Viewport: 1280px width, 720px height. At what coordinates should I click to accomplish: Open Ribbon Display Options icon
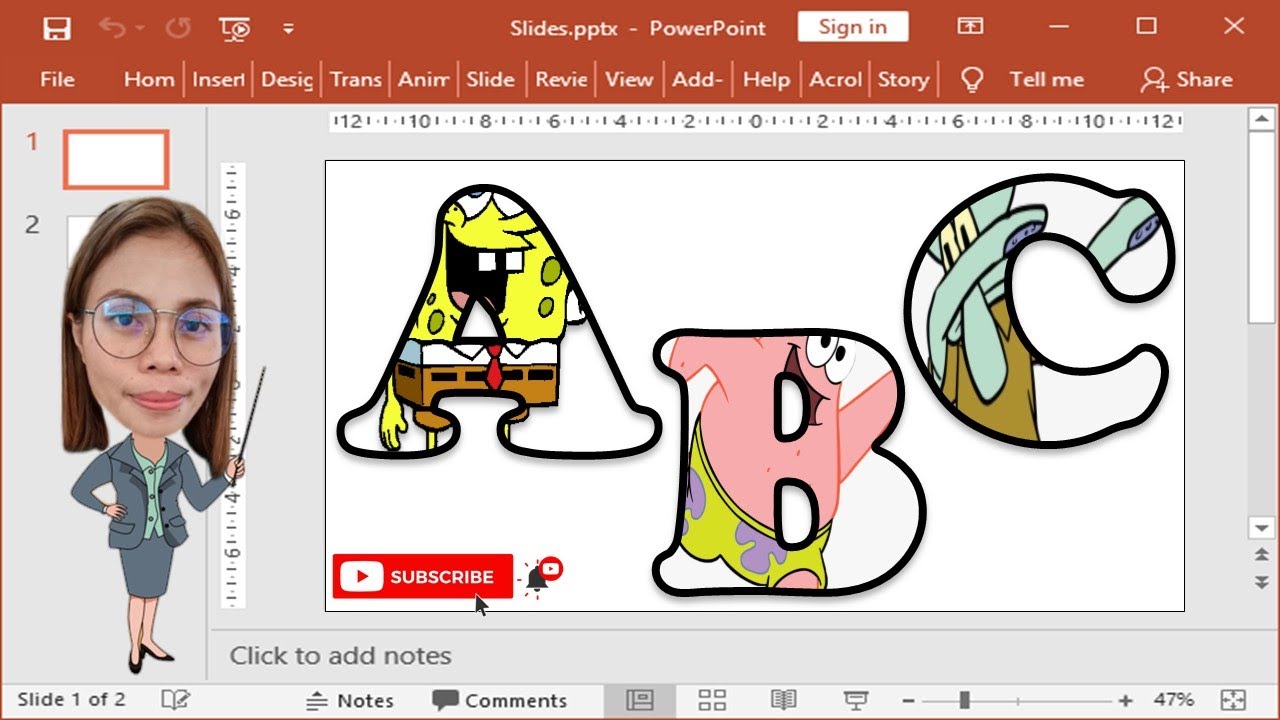970,26
